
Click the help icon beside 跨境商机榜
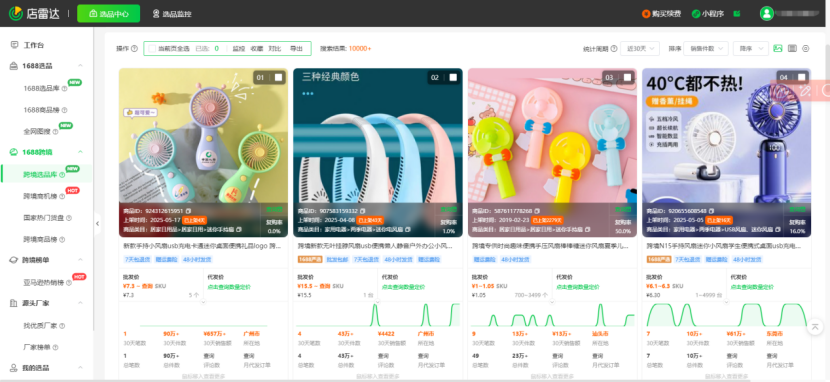[x=62, y=196]
